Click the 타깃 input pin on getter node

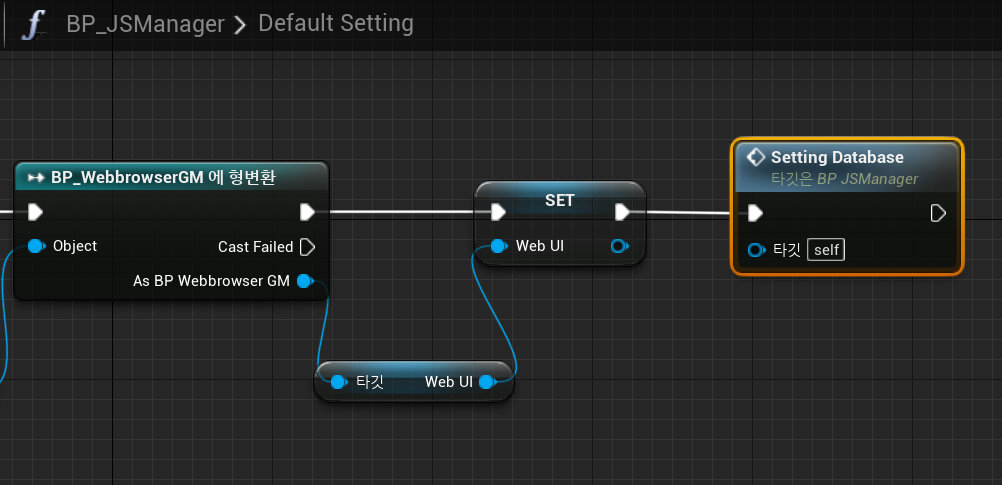pos(338,382)
